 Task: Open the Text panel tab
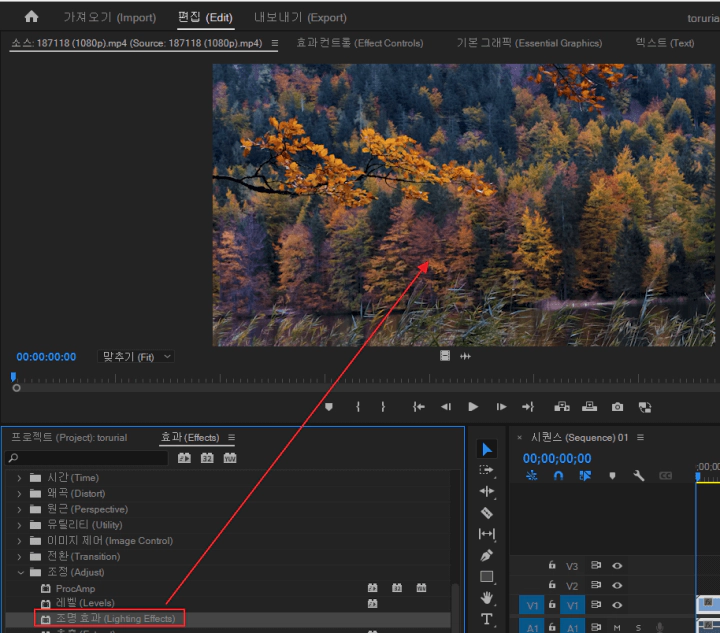click(x=664, y=43)
